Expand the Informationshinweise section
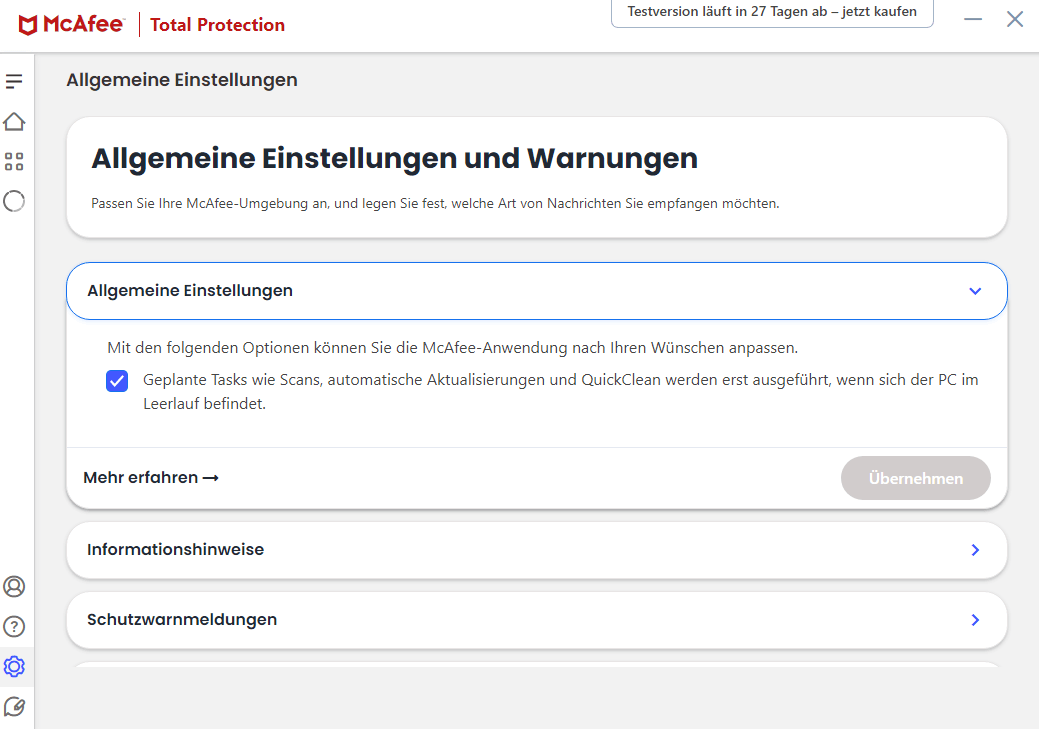 (537, 550)
